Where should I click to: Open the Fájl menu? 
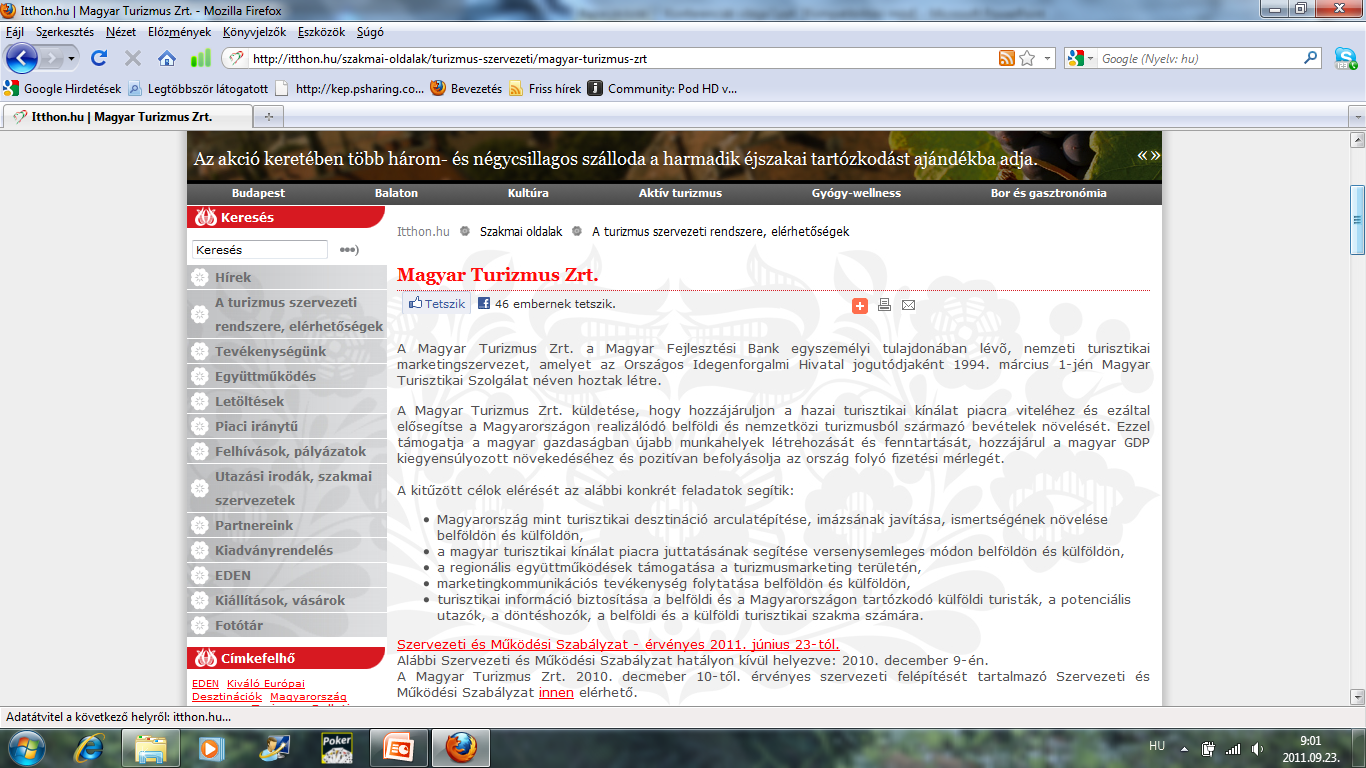(x=15, y=32)
